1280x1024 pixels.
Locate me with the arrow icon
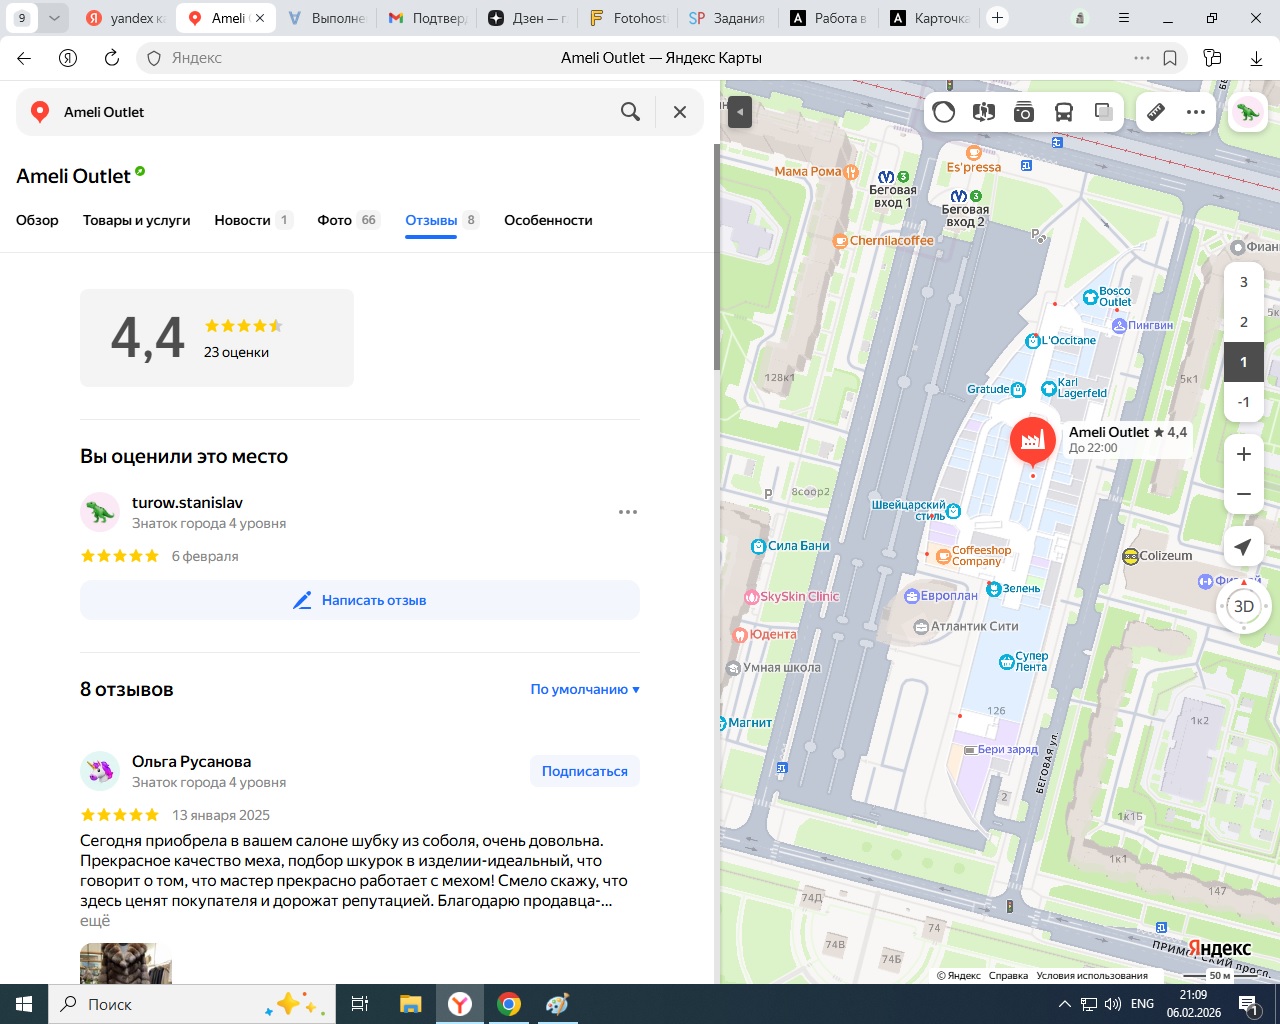pyautogui.click(x=1243, y=547)
